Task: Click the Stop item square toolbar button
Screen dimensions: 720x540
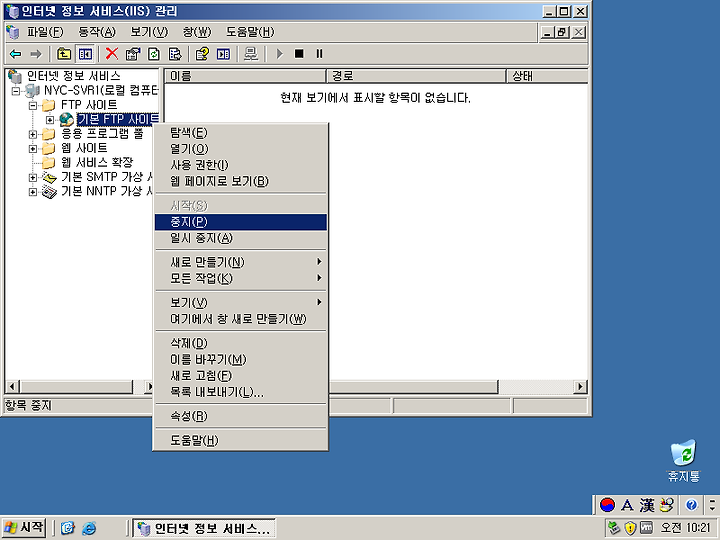Action: (299, 54)
